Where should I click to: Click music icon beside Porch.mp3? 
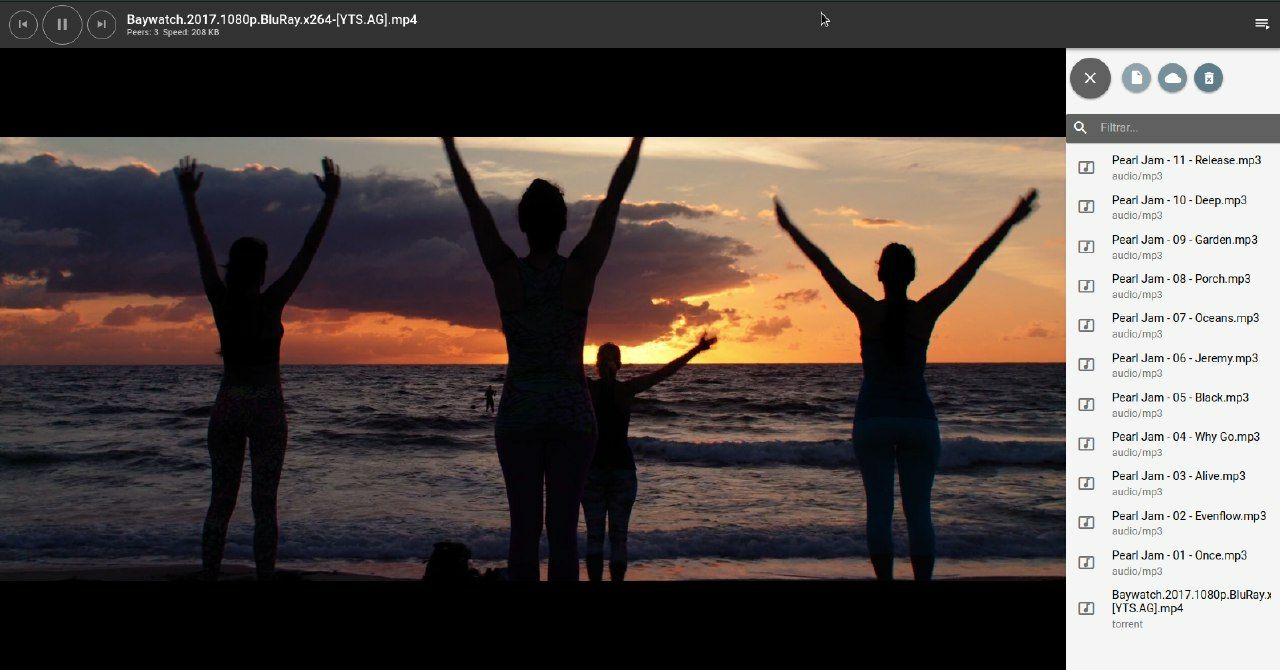[x=1086, y=286]
